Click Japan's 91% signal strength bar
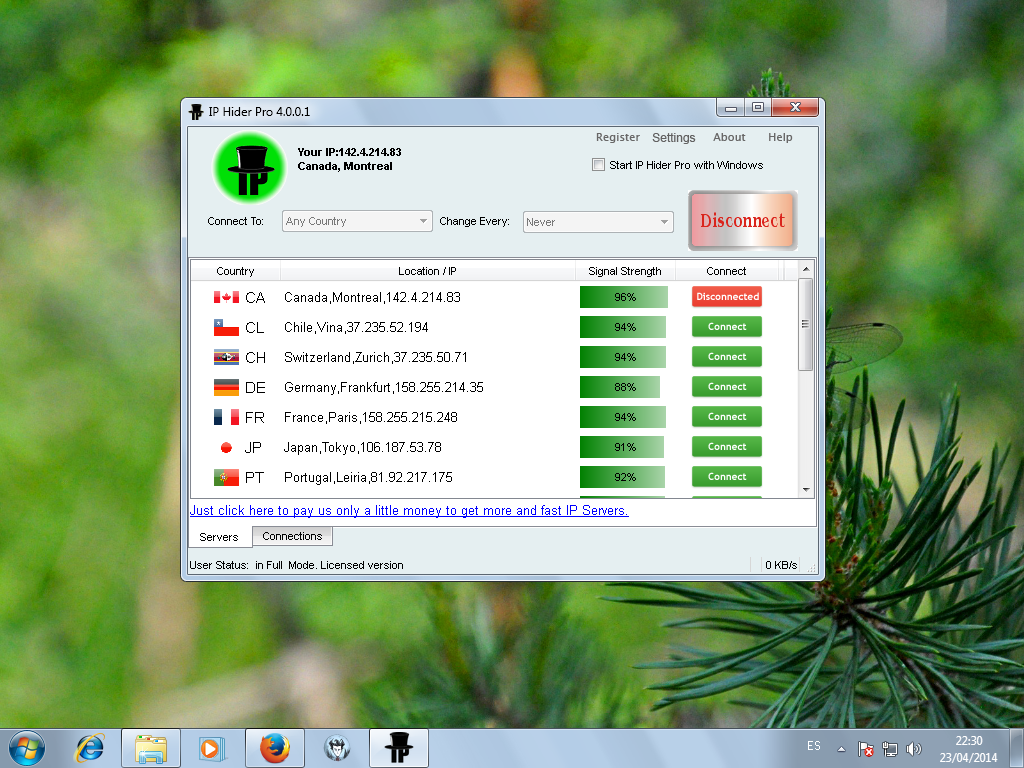This screenshot has height=768, width=1024. point(622,447)
